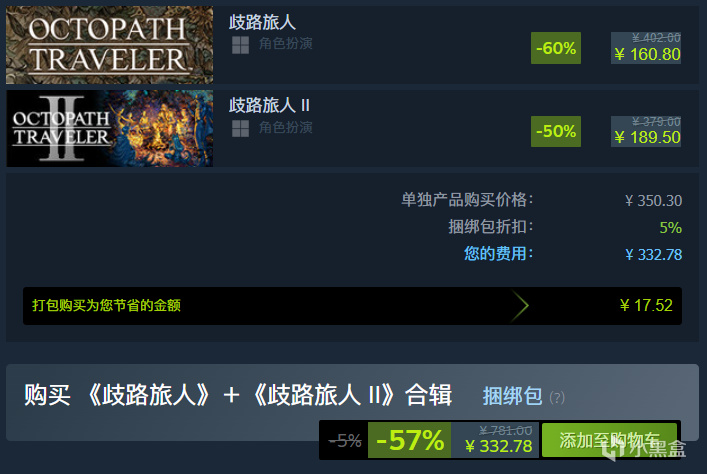This screenshot has width=707, height=474.
Task: Click the (?) help icon beside 捆绑包
Action: [x=557, y=398]
